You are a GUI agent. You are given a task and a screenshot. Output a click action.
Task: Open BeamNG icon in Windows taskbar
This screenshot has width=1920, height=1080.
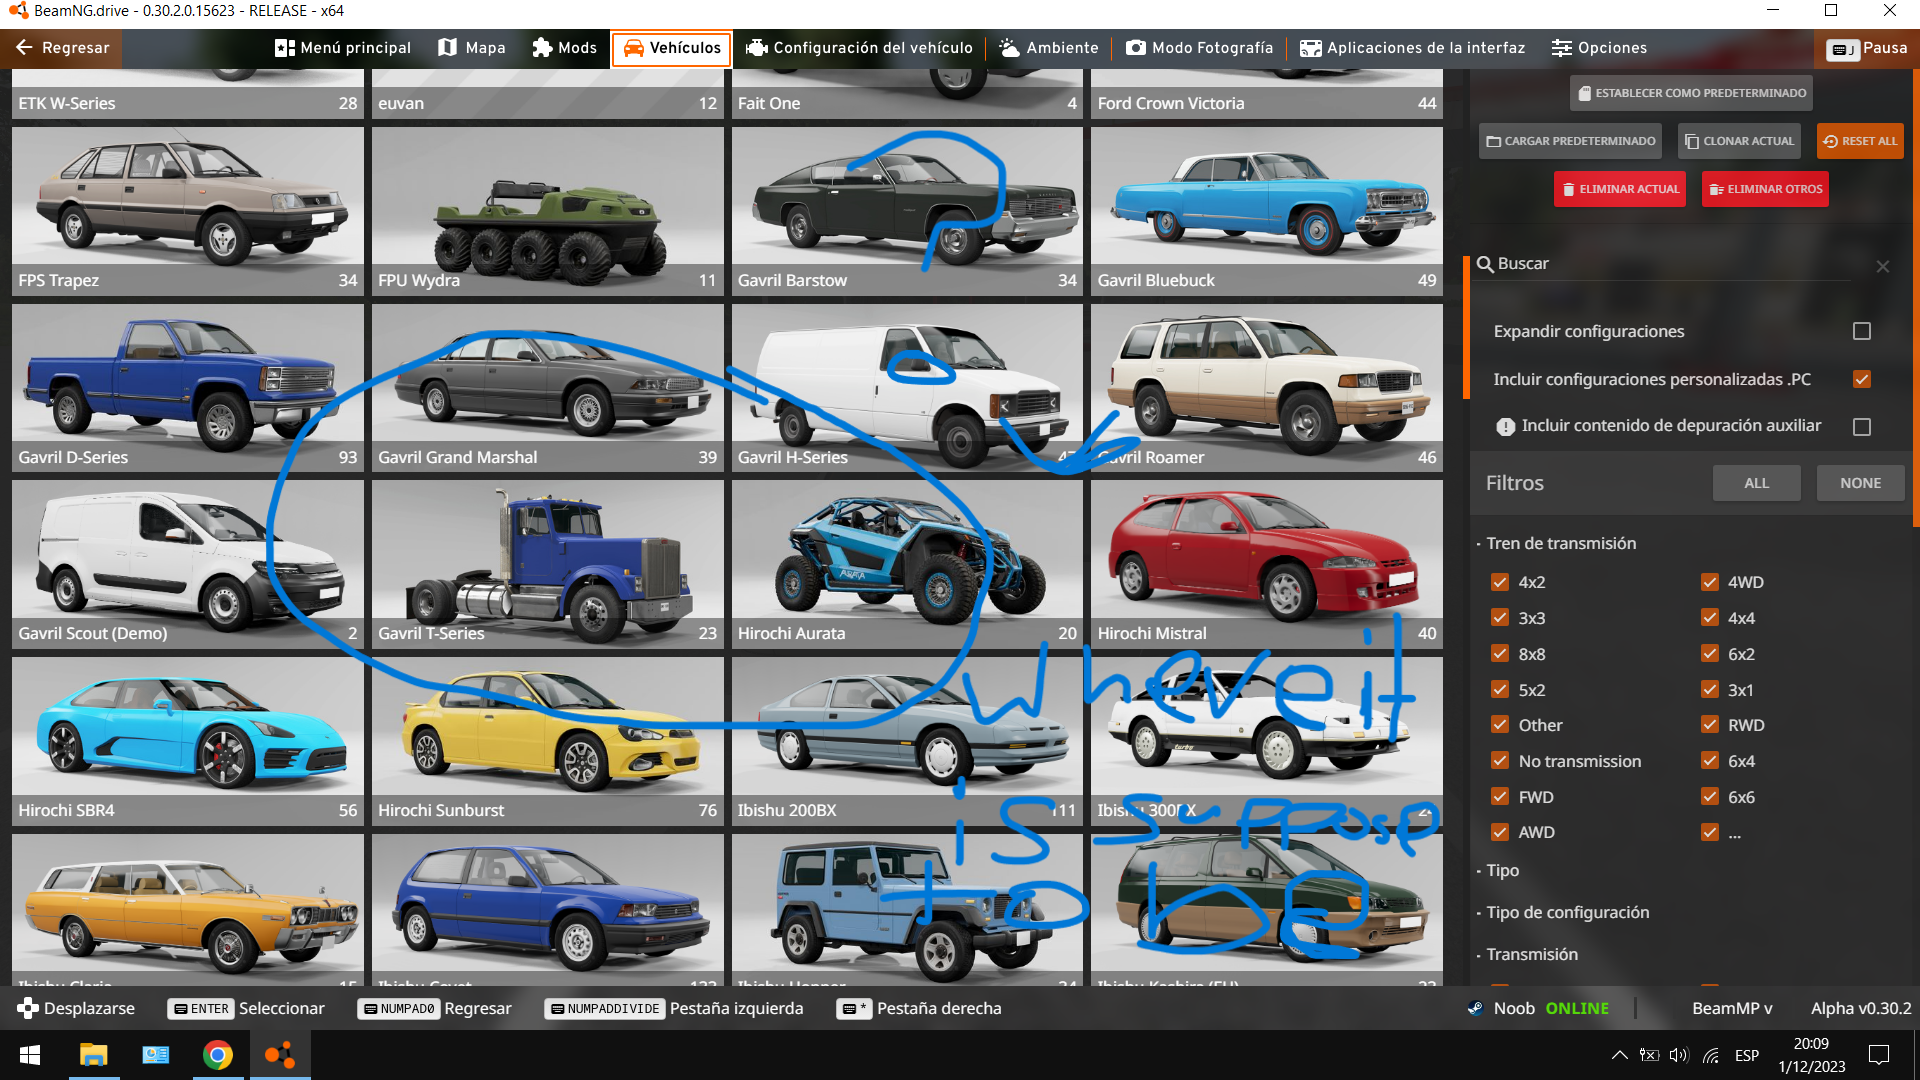pyautogui.click(x=280, y=1055)
